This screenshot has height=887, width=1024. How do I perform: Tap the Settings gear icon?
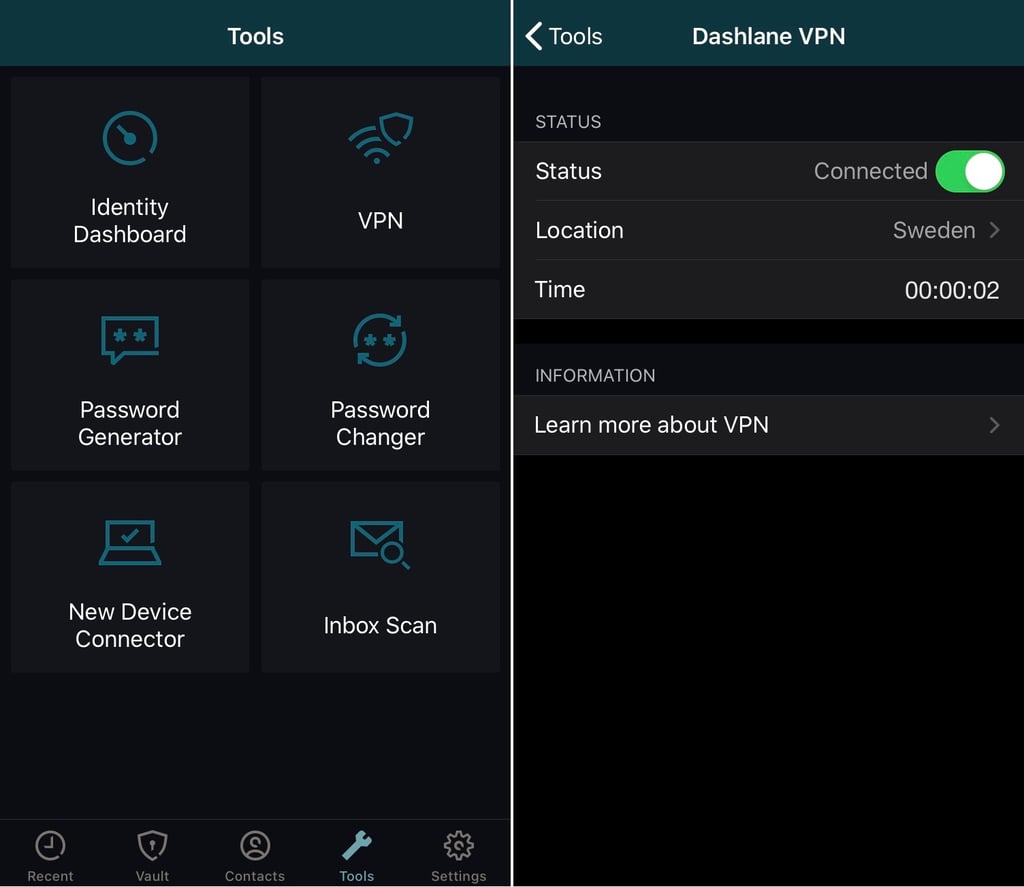[x=458, y=845]
